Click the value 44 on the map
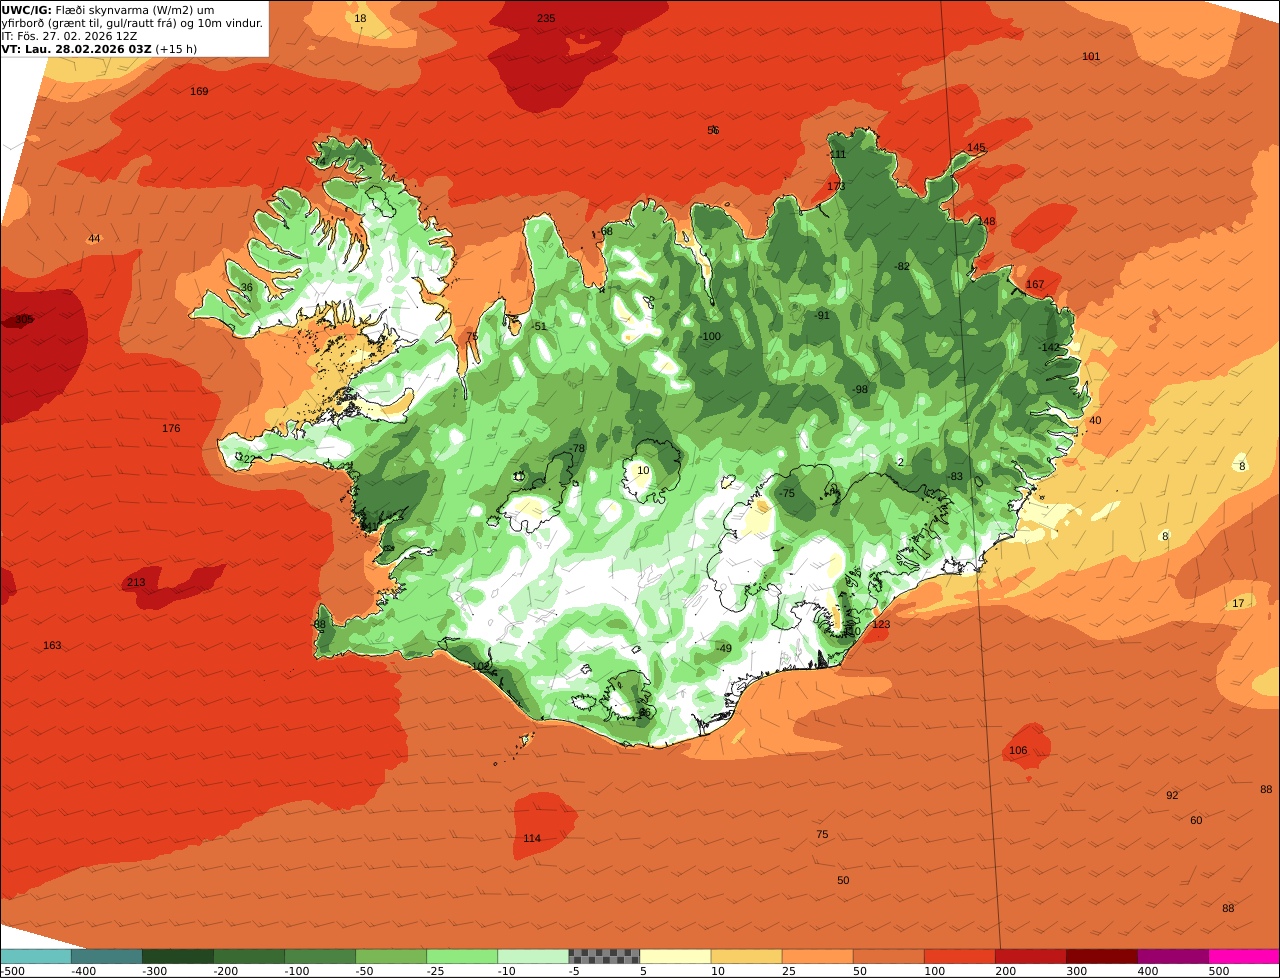Image resolution: width=1280 pixels, height=978 pixels. (94, 238)
